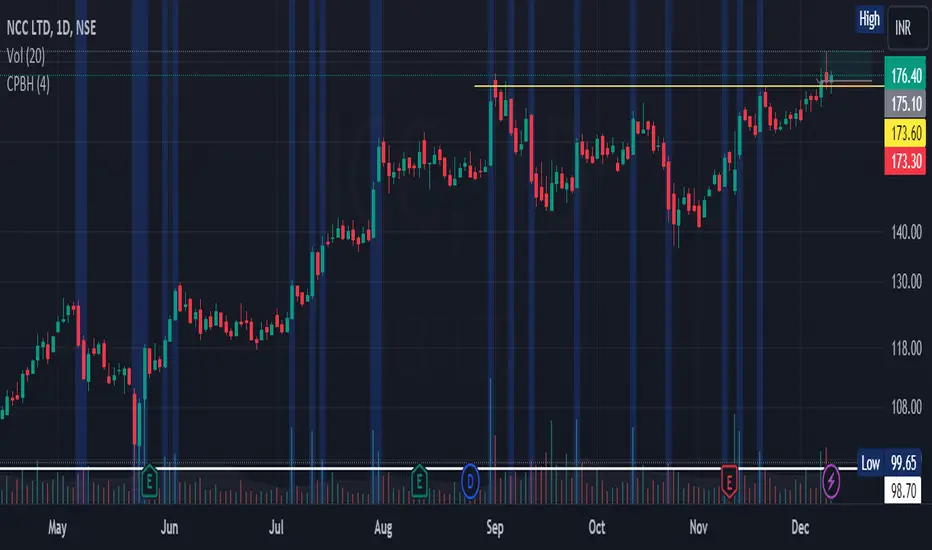The width and height of the screenshot is (932, 550).
Task: Click the Nov label on time axis
Action: [x=699, y=527]
